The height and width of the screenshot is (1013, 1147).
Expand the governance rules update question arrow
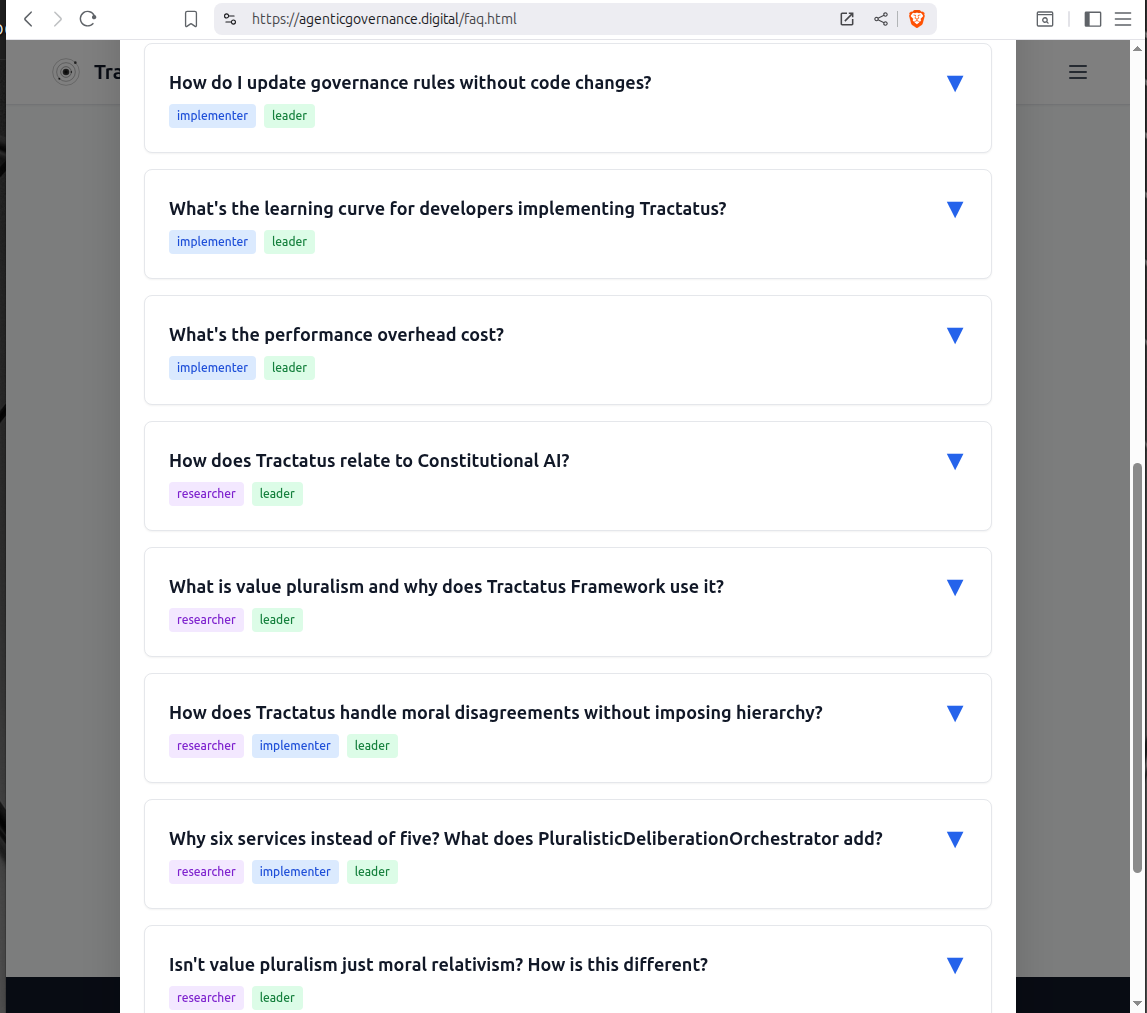(x=954, y=84)
